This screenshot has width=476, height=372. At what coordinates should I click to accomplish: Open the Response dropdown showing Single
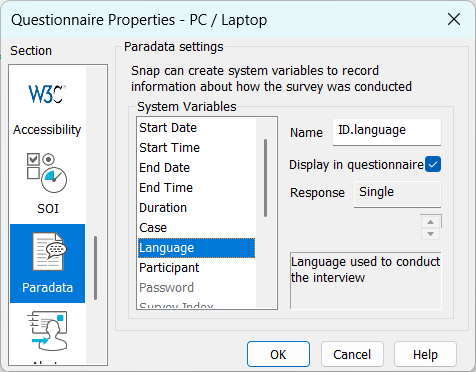tap(398, 193)
